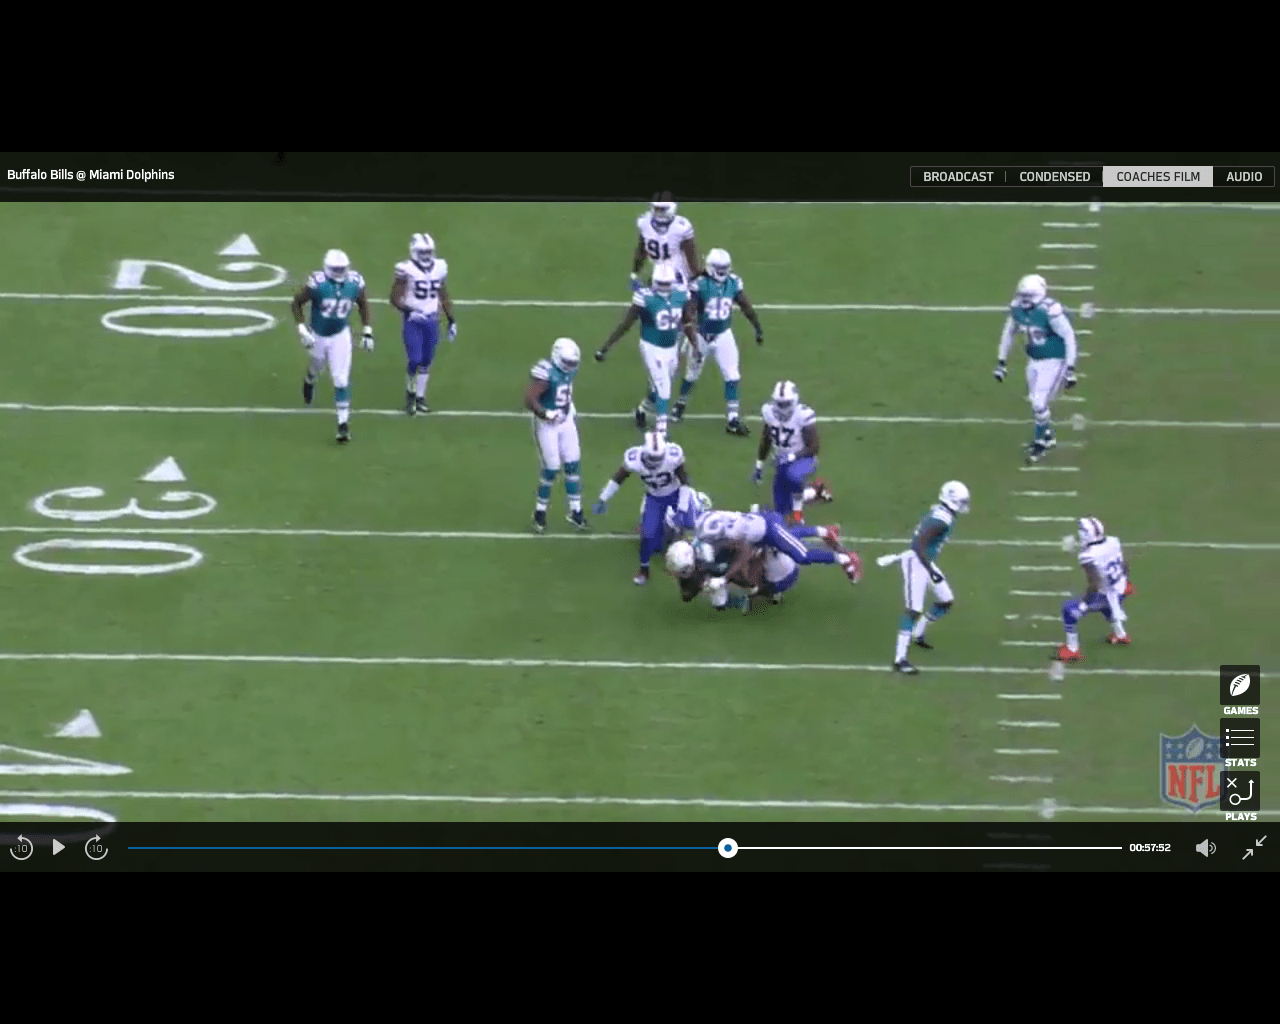Screen dimensions: 1280x1024
Task: Open the Stats list icon
Action: tap(1240, 739)
